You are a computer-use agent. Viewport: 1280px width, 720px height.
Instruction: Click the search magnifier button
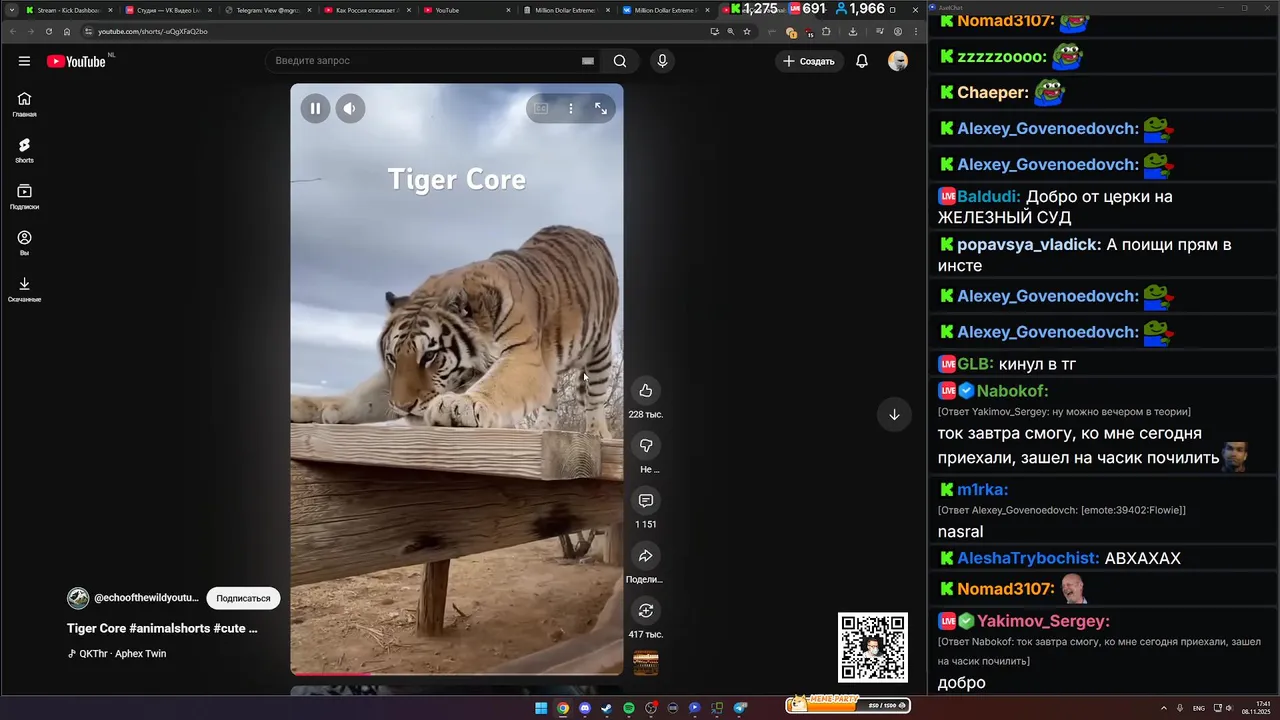[620, 61]
